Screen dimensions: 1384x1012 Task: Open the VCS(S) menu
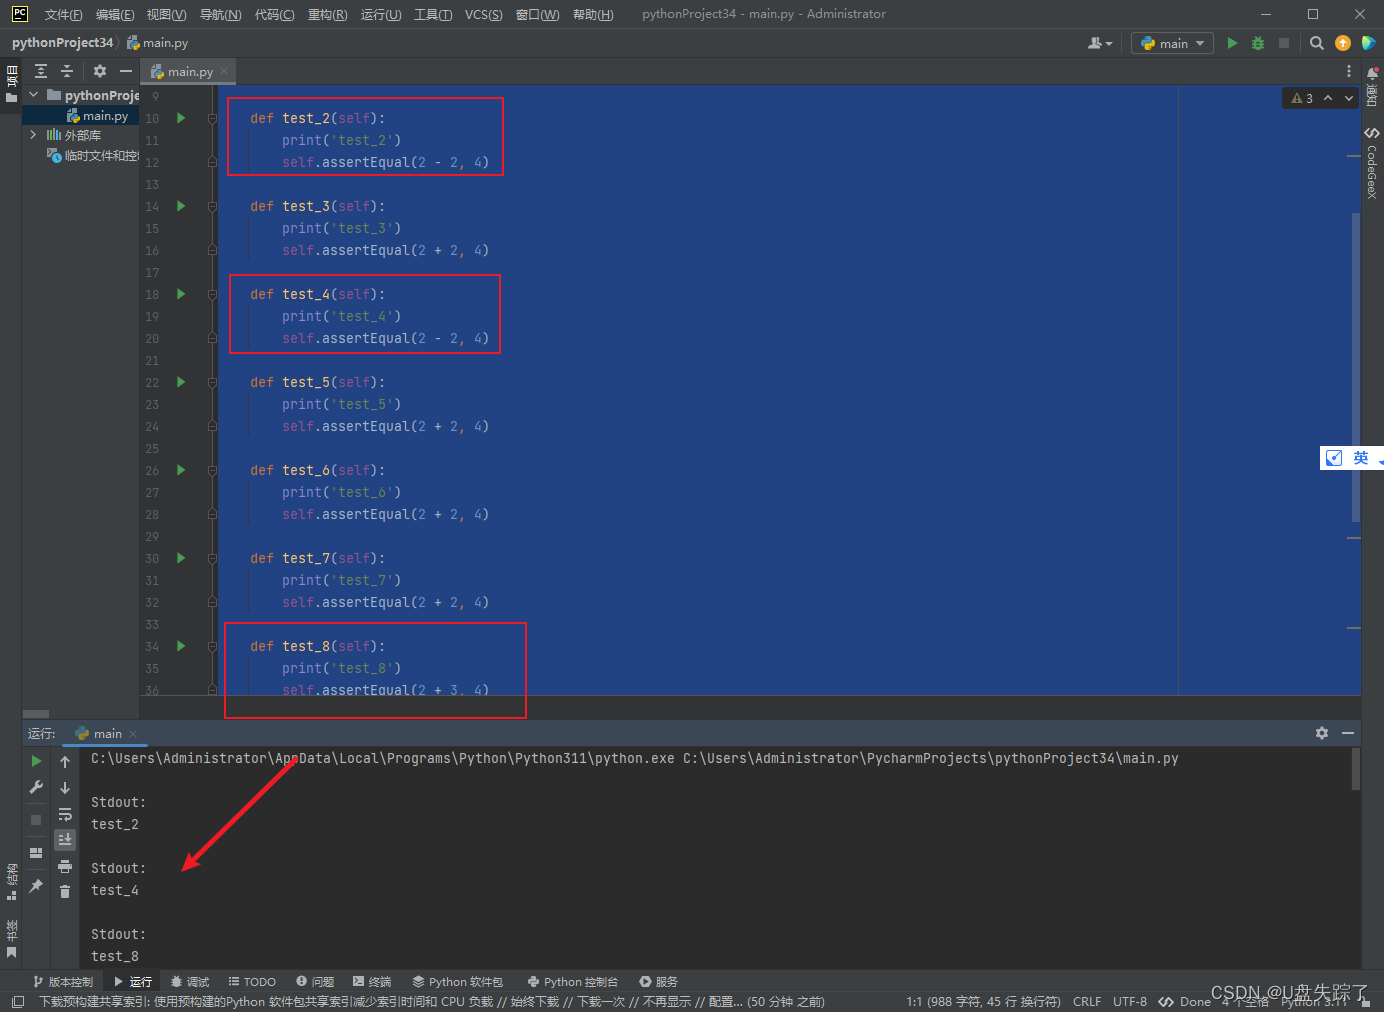(484, 14)
